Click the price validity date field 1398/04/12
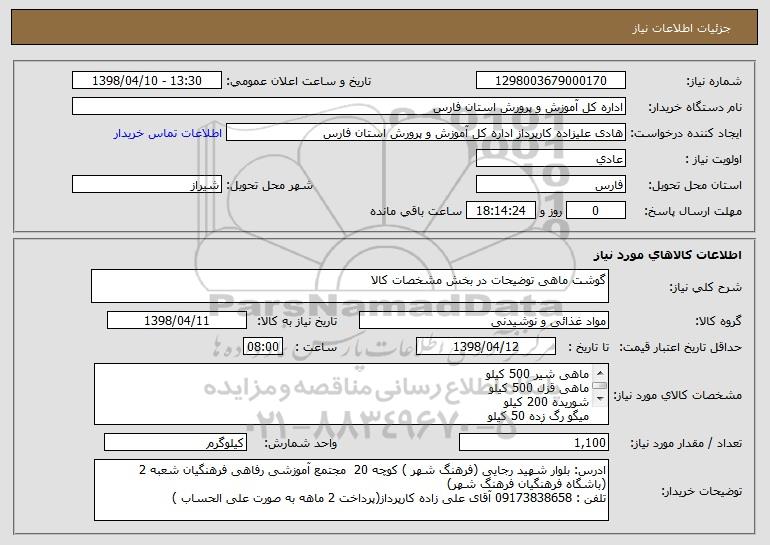 point(486,347)
